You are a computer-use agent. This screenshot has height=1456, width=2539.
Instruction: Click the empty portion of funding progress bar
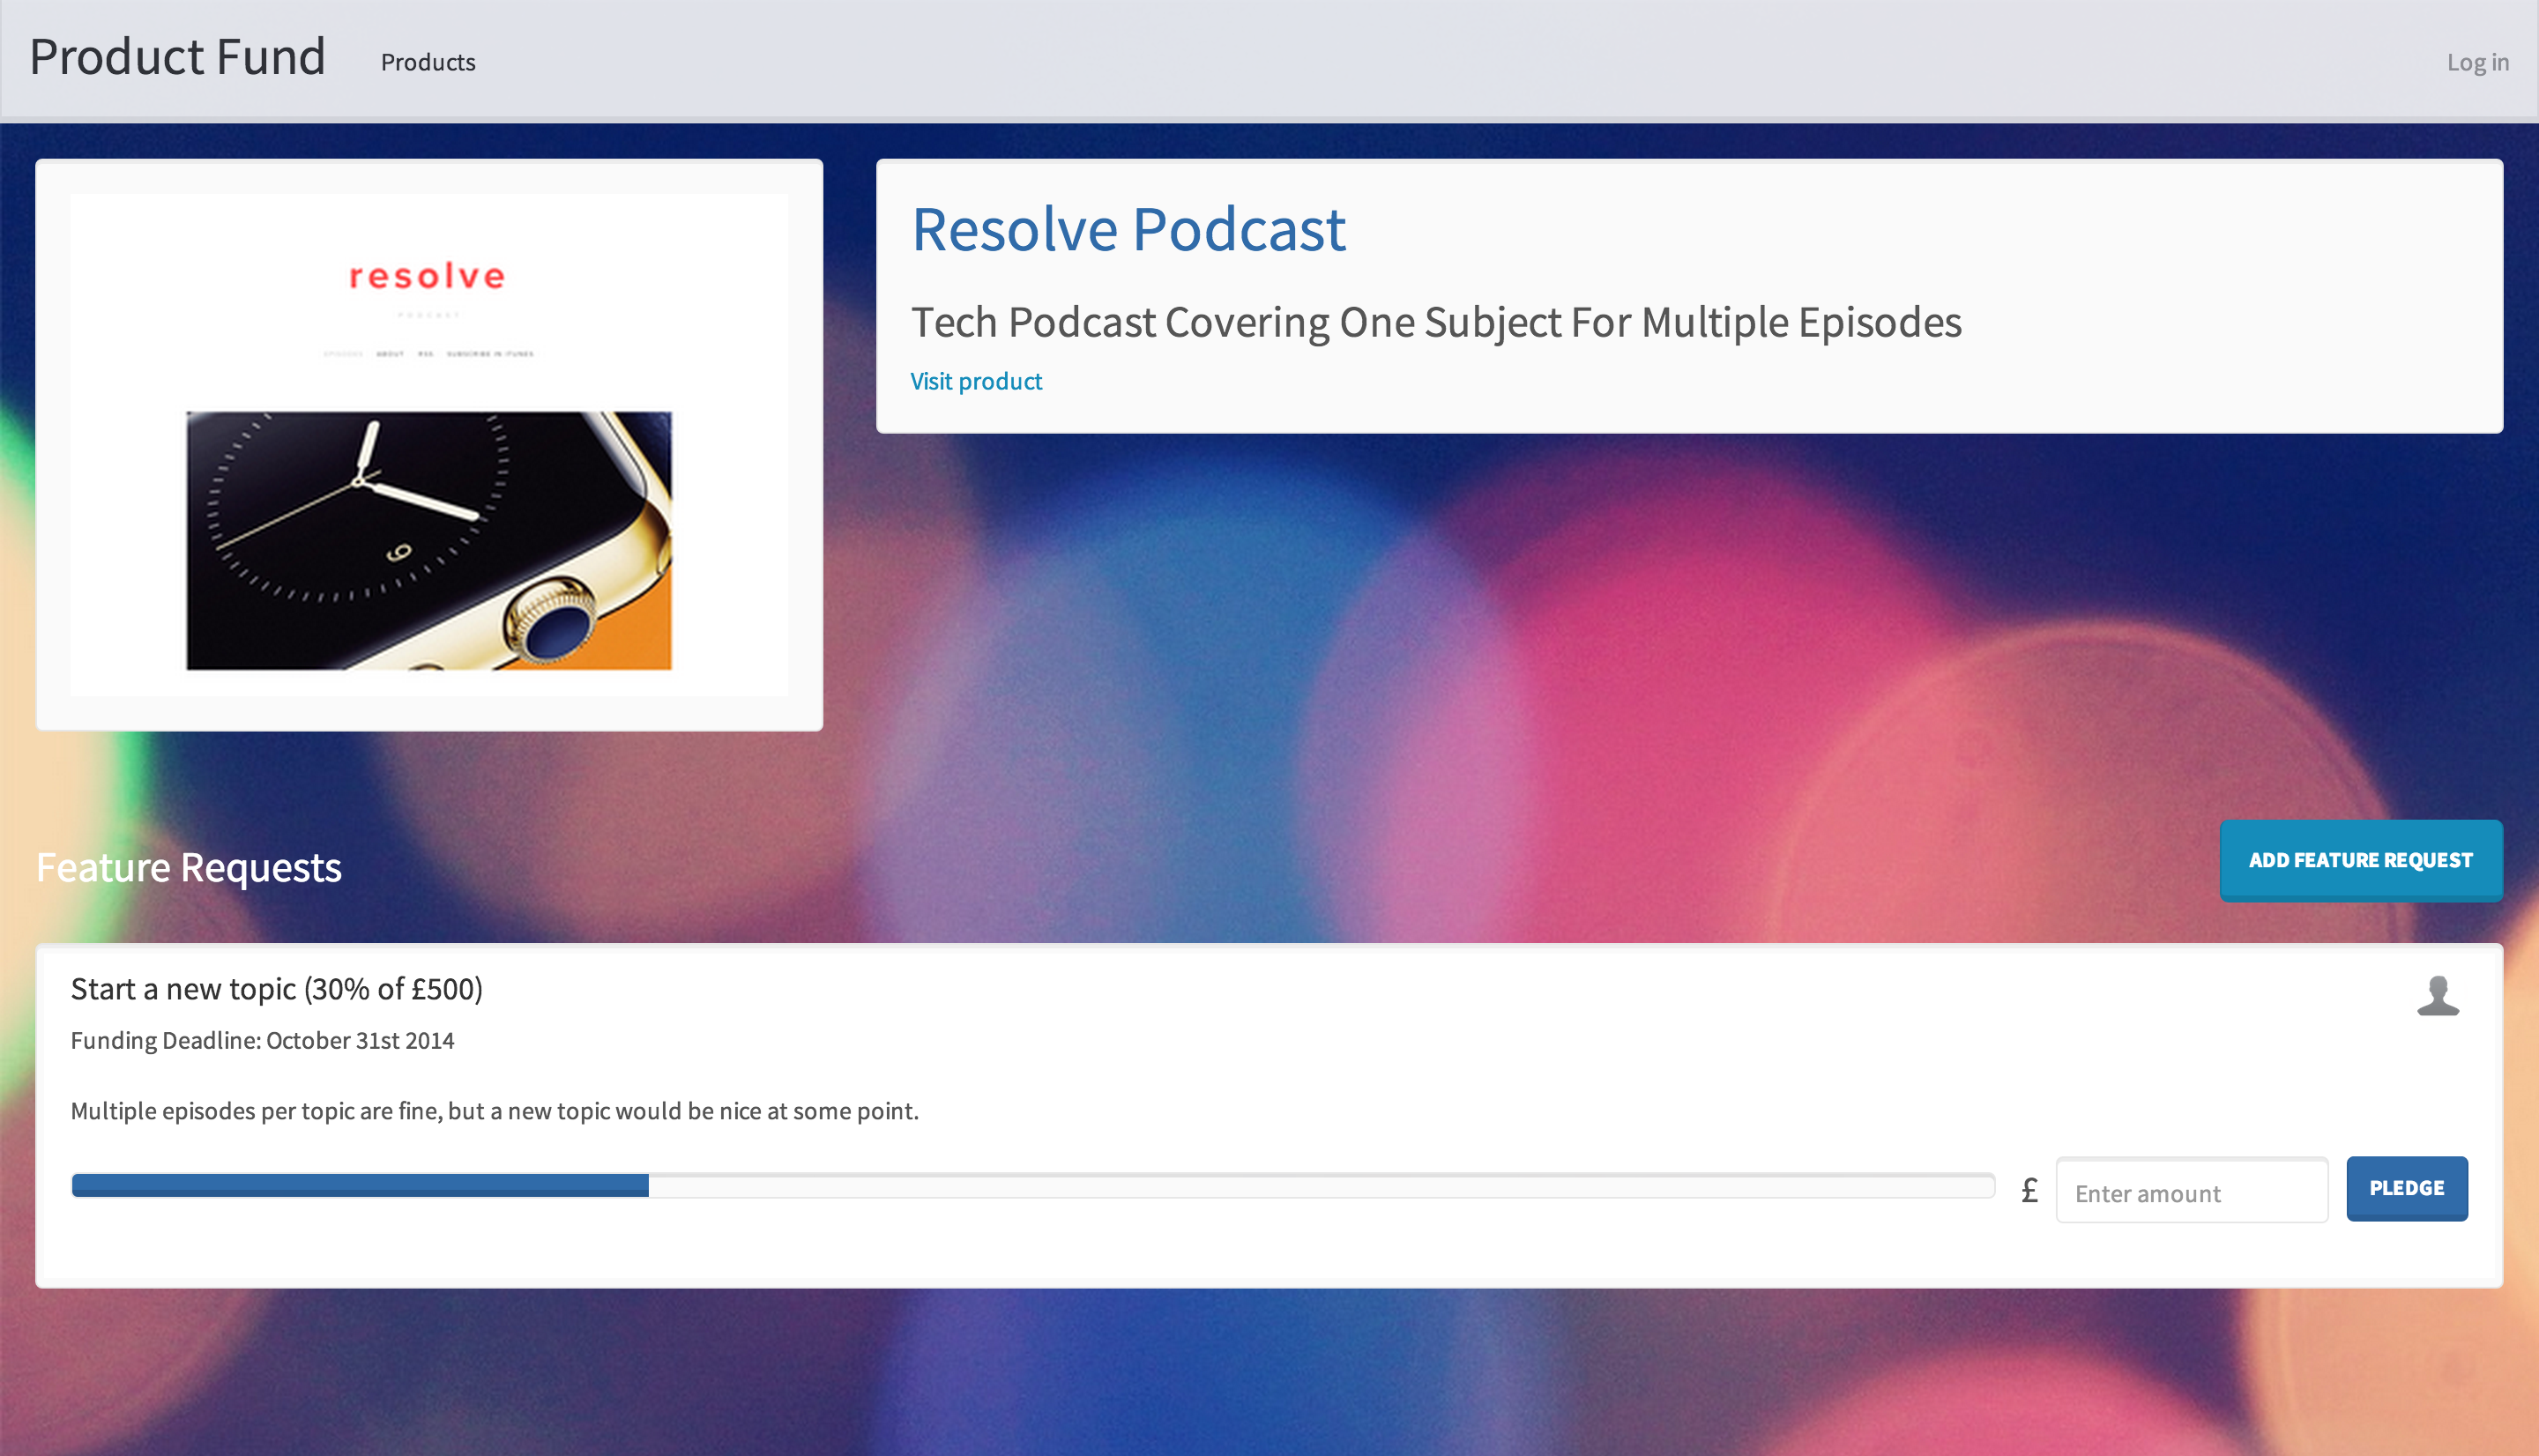(x=1320, y=1186)
